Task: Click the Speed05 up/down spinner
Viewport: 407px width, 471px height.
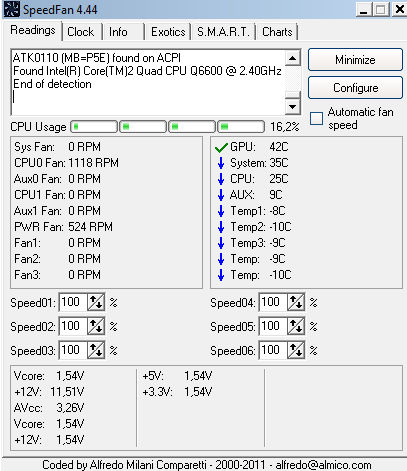Action: (296, 326)
